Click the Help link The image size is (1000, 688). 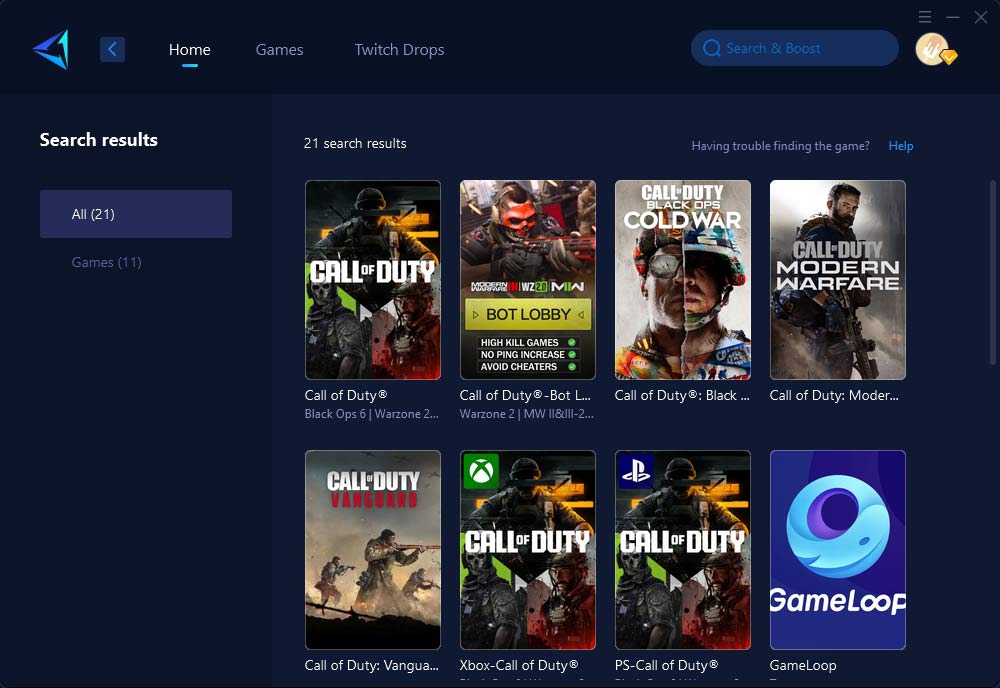pyautogui.click(x=901, y=146)
